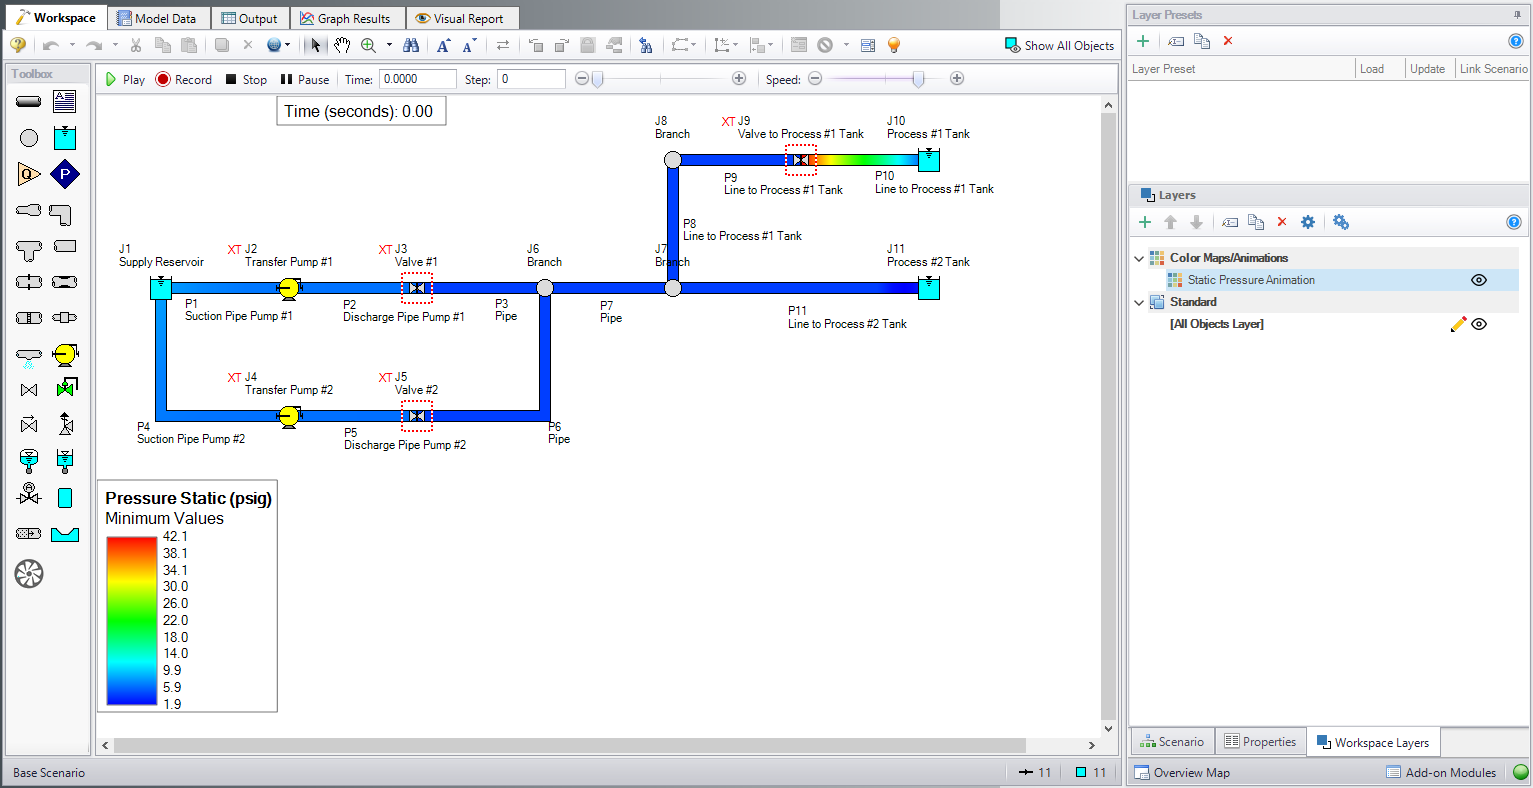1533x788 pixels.
Task: Collapse the Standard layer group
Action: [x=1138, y=301]
